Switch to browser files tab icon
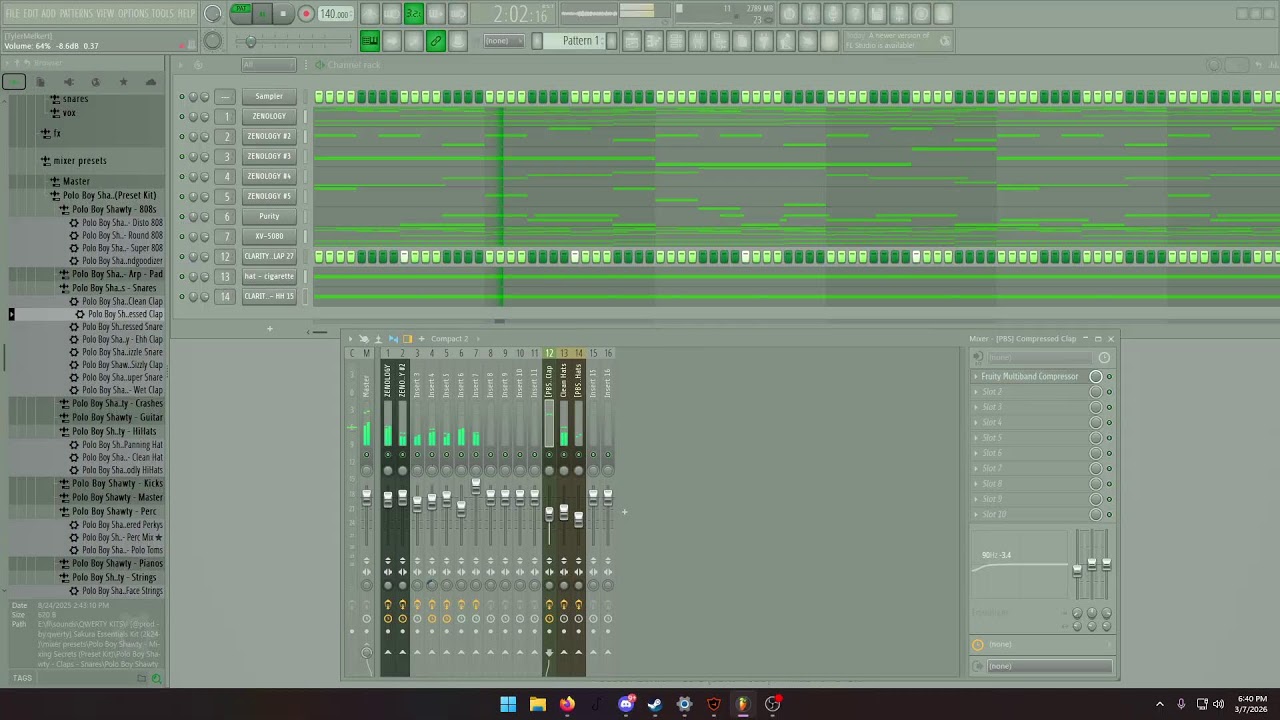The width and height of the screenshot is (1280, 720). [x=41, y=82]
